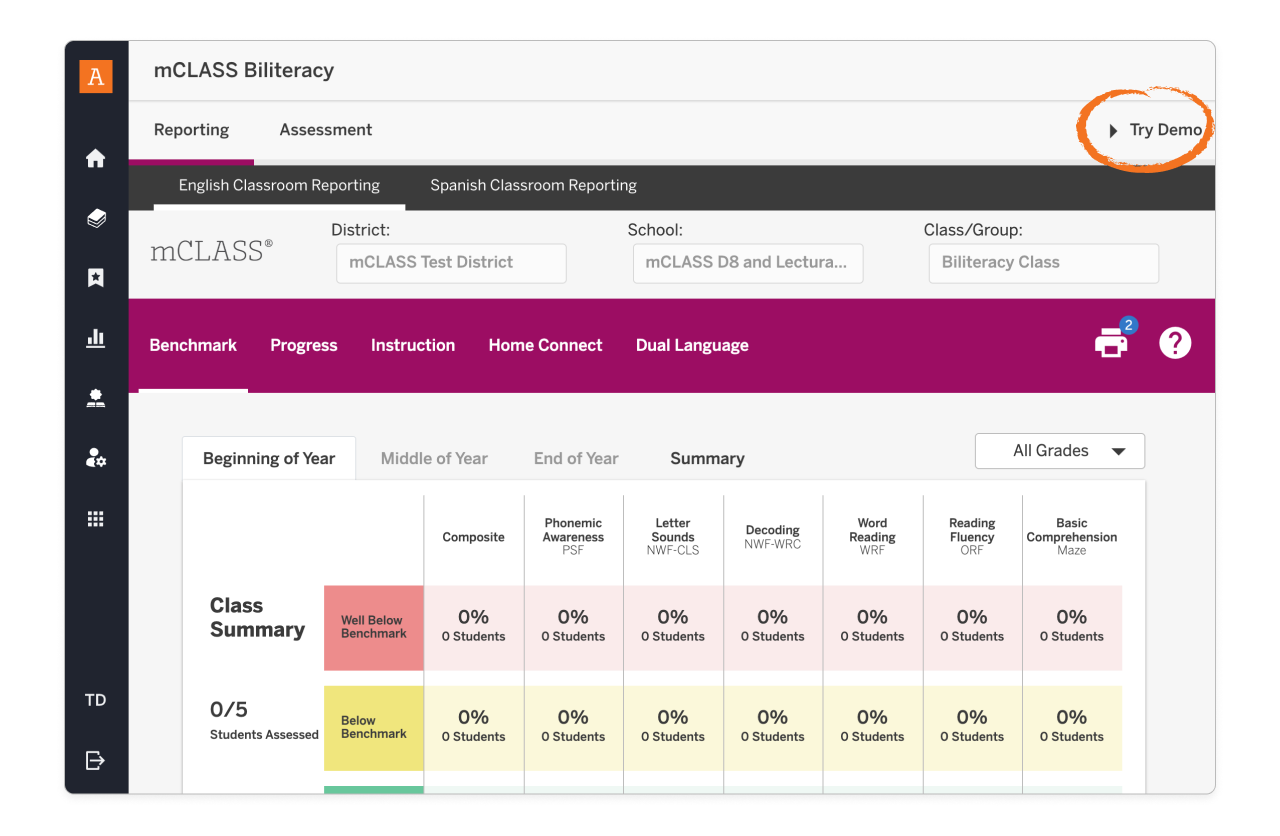Viewport: 1280px width, 836px height.
Task: Click the Basic Comprehension Maze column header
Action: pos(1072,536)
